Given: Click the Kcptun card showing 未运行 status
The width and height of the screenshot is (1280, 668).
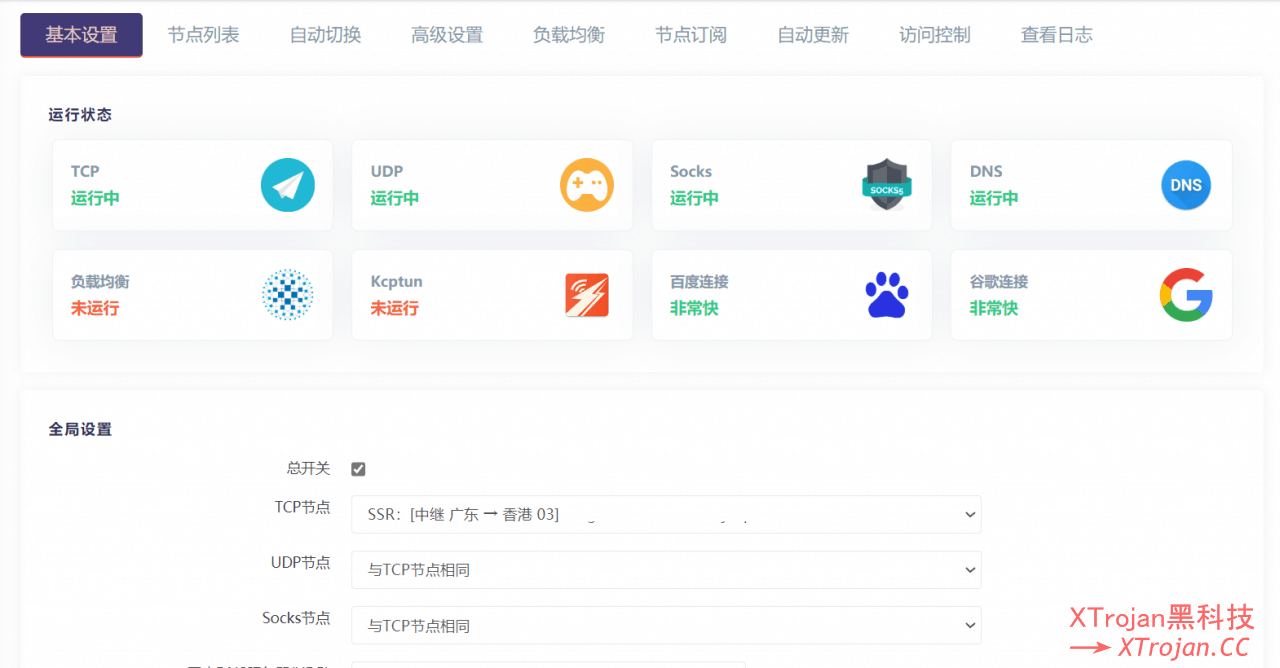Looking at the screenshot, I should [x=491, y=295].
